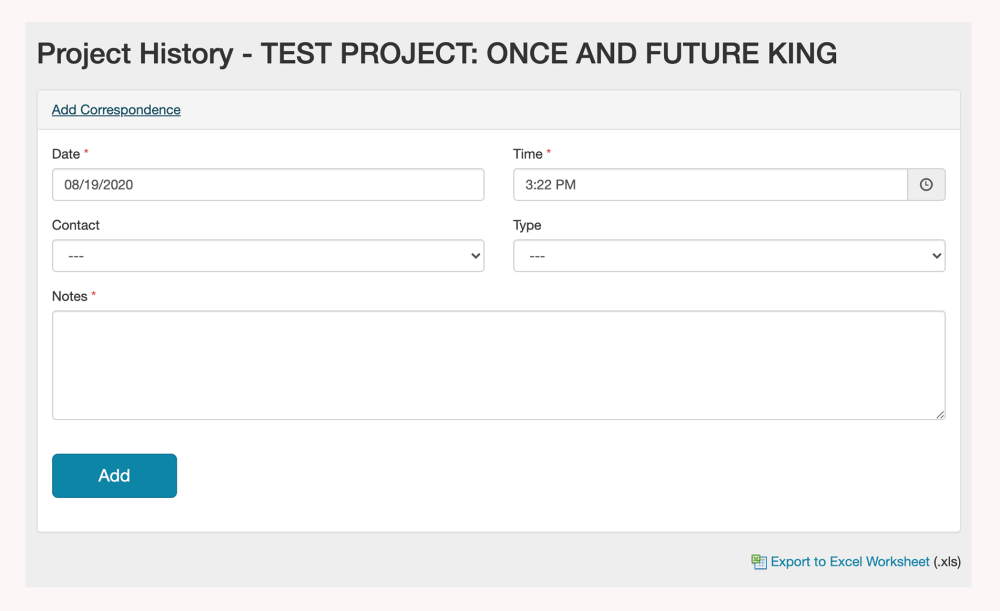The height and width of the screenshot is (611, 1000).
Task: Open the time picker clock icon
Action: click(926, 185)
